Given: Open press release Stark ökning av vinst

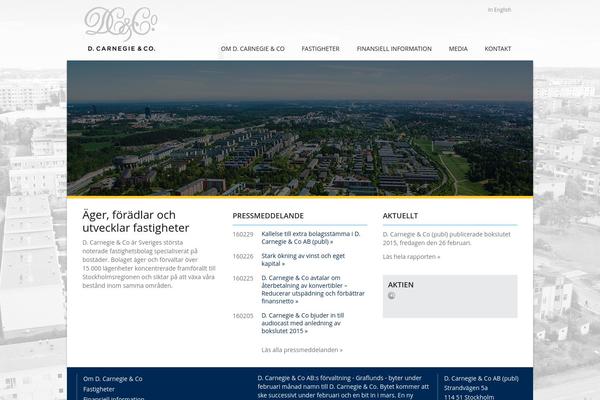Looking at the screenshot, I should 303,260.
